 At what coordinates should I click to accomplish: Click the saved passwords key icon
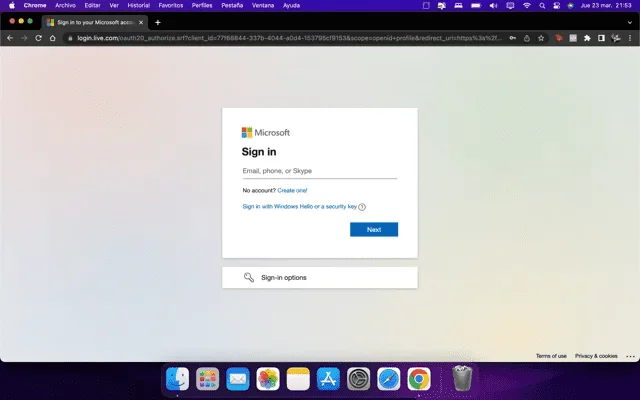coord(512,38)
